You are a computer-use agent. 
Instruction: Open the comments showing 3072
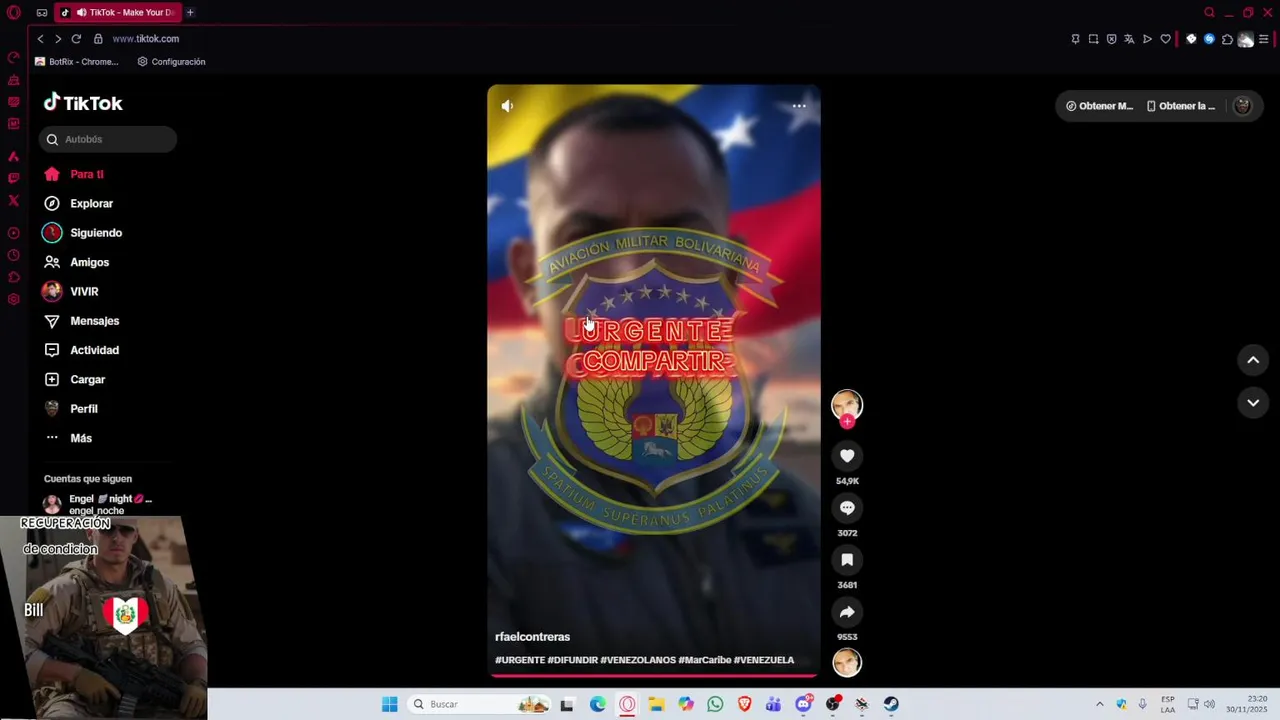pos(847,508)
